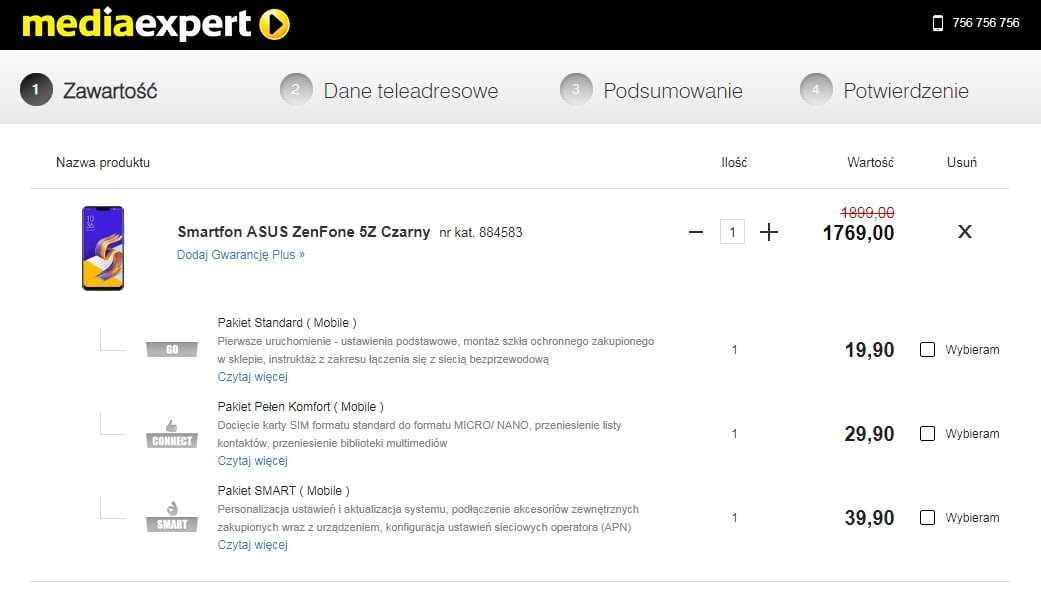1041x593 pixels.
Task: Click the SMART package icon
Action: pos(172,517)
